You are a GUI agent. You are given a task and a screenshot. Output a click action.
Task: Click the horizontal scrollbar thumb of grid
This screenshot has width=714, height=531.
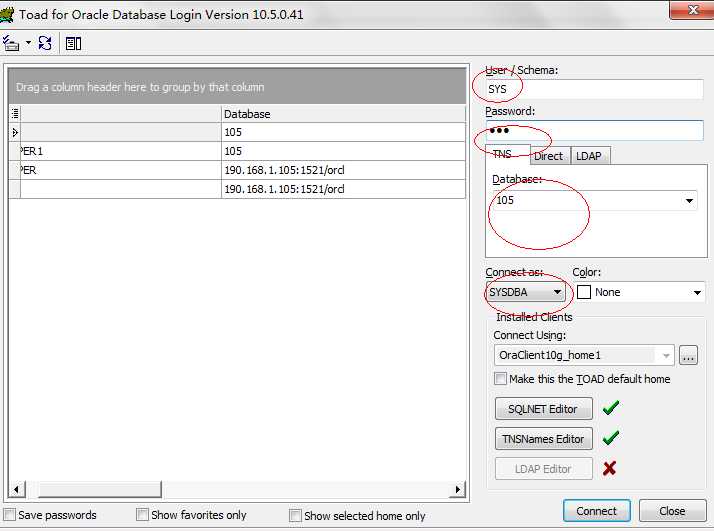click(99, 490)
